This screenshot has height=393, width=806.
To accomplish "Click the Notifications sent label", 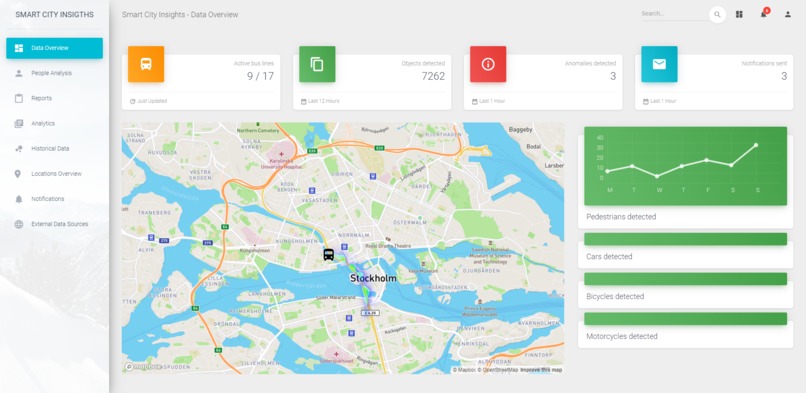I will click(764, 64).
